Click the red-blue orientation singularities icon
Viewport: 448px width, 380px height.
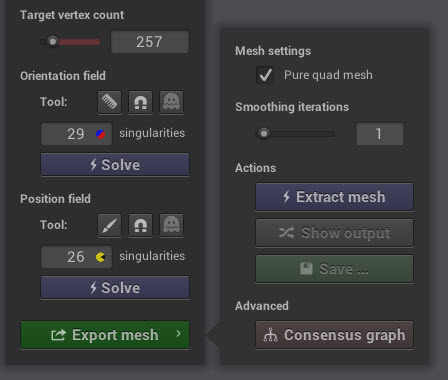tap(101, 134)
